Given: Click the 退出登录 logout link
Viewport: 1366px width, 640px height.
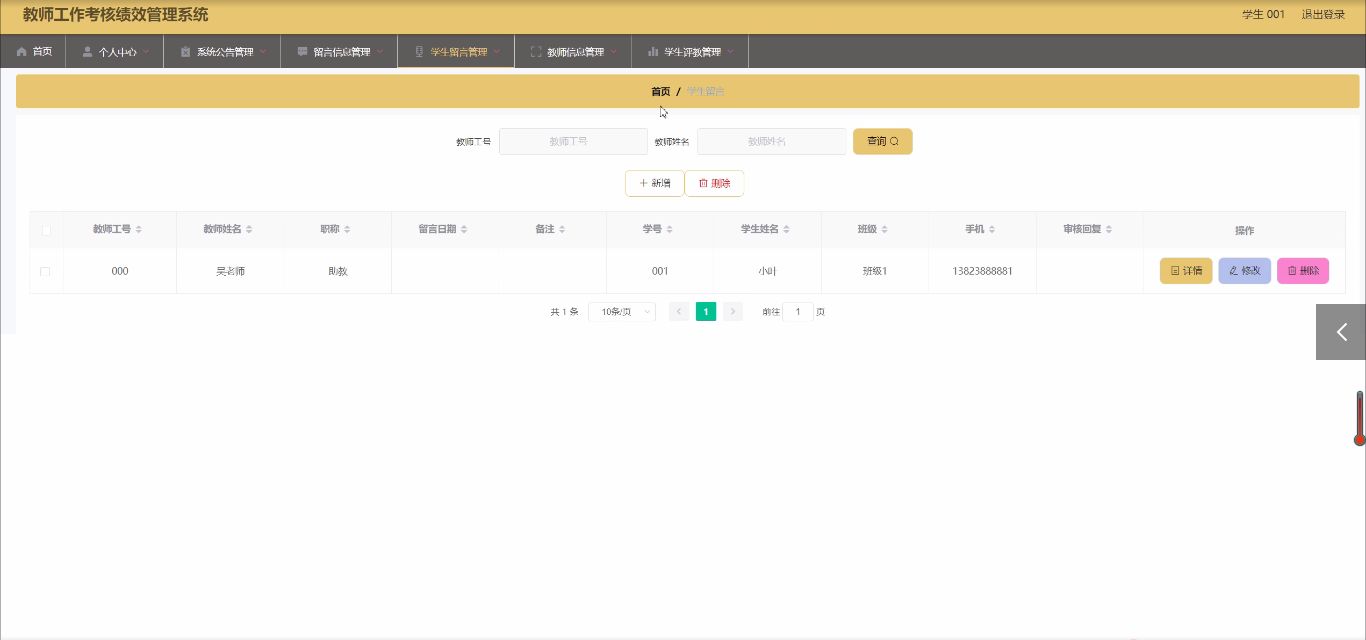Looking at the screenshot, I should 1323,15.
